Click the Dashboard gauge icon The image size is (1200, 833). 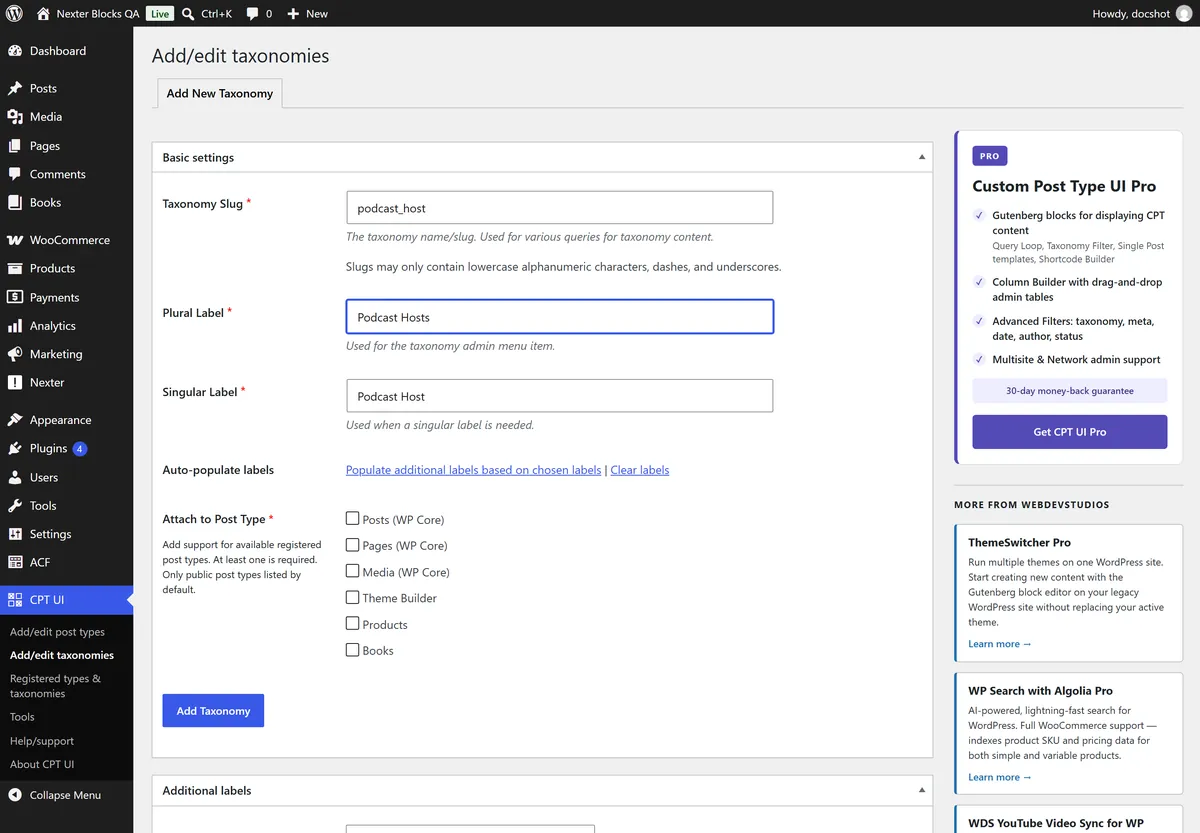15,51
